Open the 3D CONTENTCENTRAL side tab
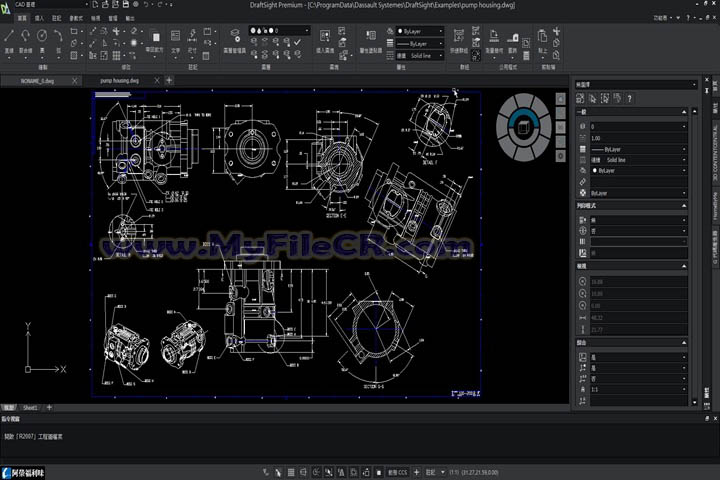Viewport: 720px width, 480px height. click(x=715, y=153)
